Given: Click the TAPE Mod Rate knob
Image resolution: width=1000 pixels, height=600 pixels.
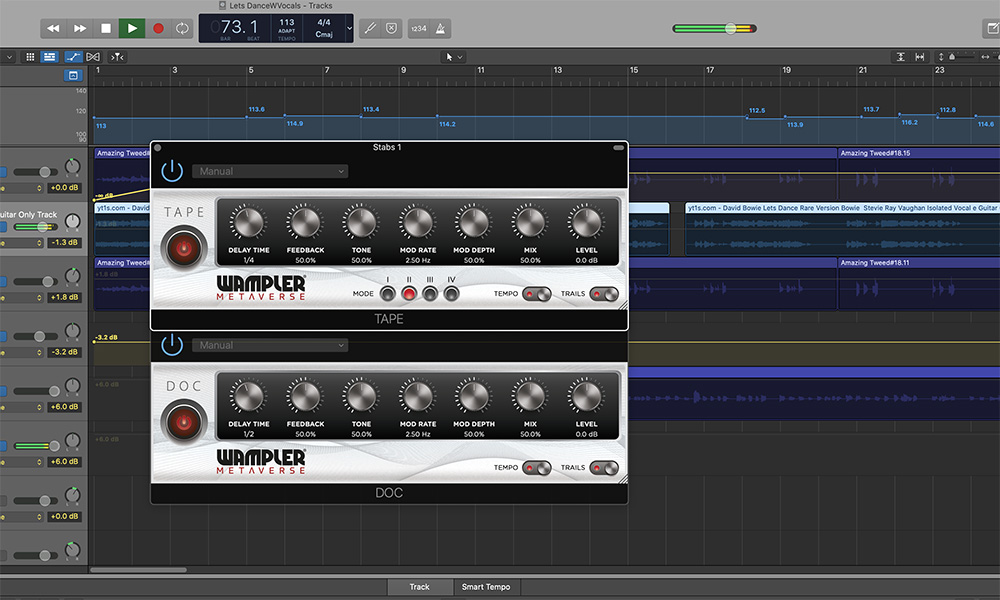Looking at the screenshot, I should click(x=418, y=223).
